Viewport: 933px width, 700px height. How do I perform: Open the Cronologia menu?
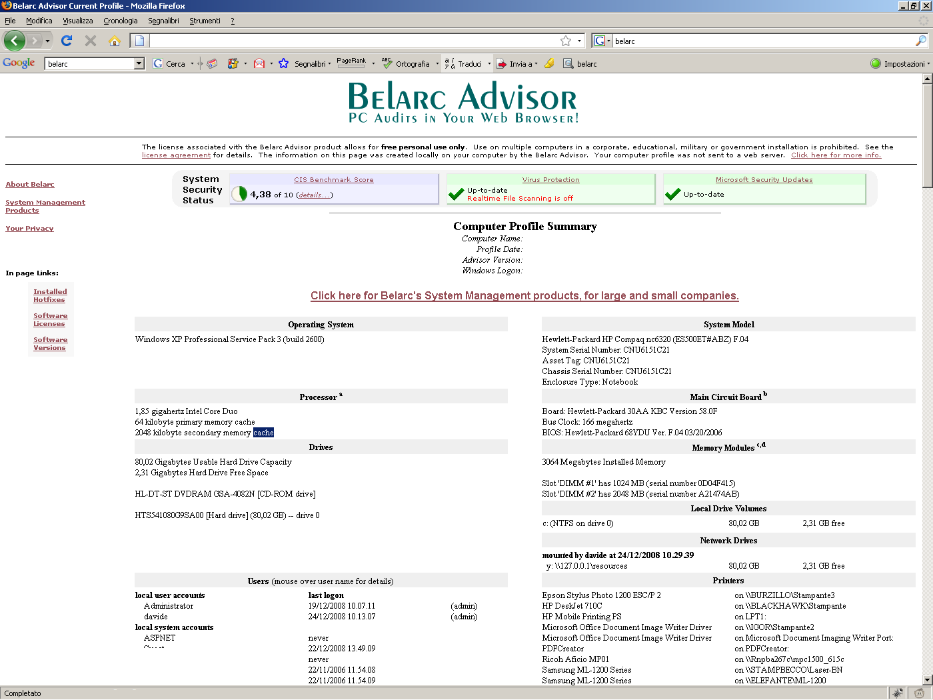click(x=120, y=21)
